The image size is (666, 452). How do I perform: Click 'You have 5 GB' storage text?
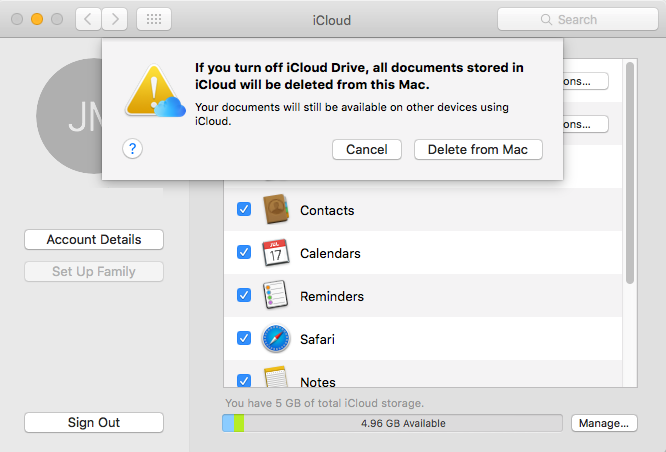325,403
